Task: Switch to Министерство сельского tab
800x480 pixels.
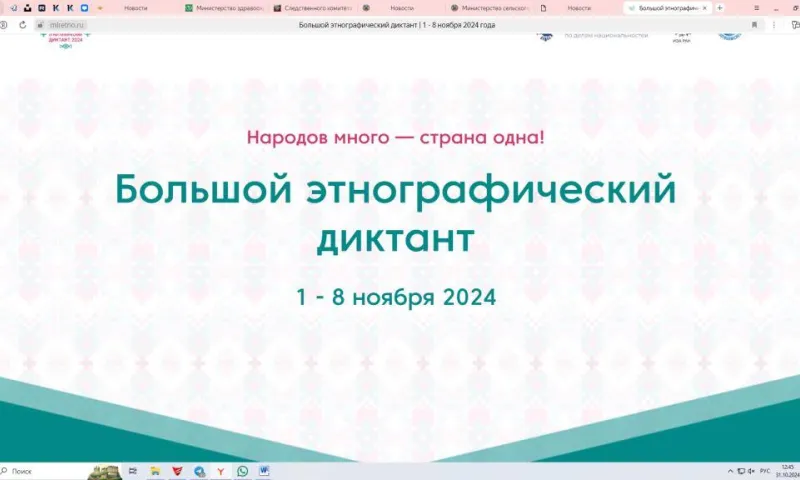Action: tap(490, 8)
